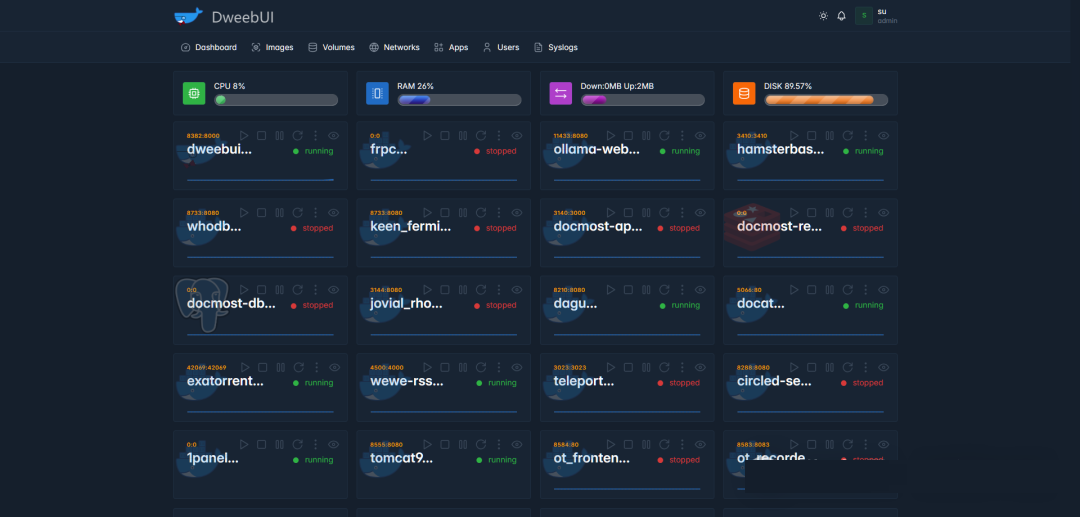Toggle the light/dark theme sun icon
Viewport: 1080px width, 517px height.
click(x=823, y=16)
